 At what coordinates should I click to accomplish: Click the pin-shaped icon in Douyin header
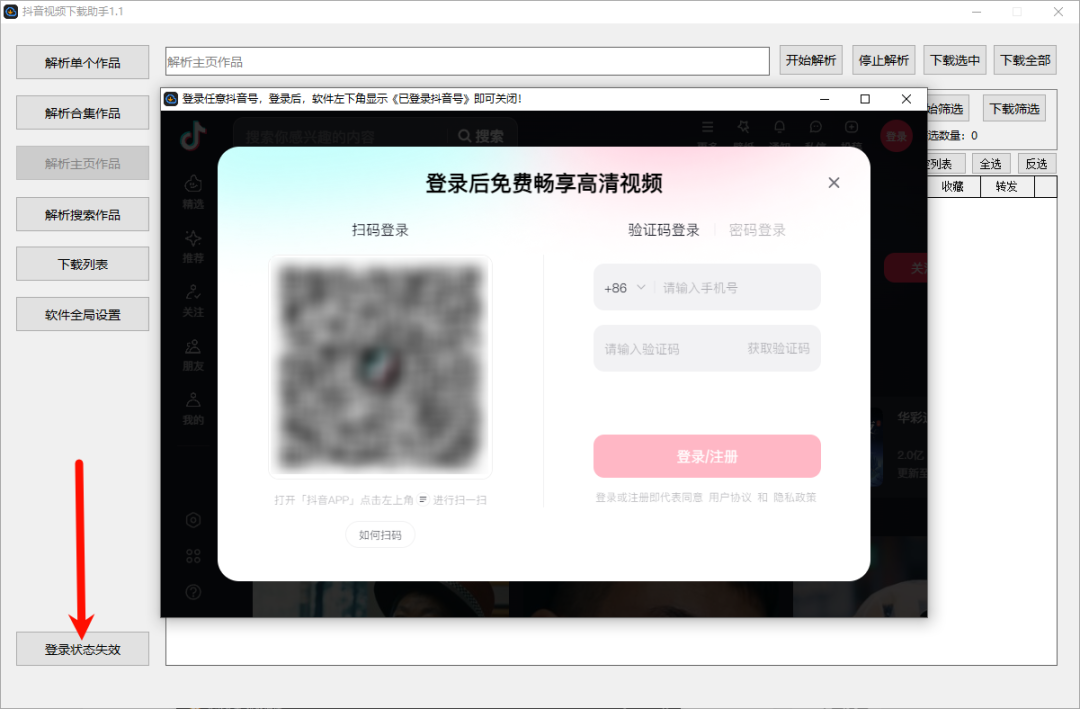743,127
